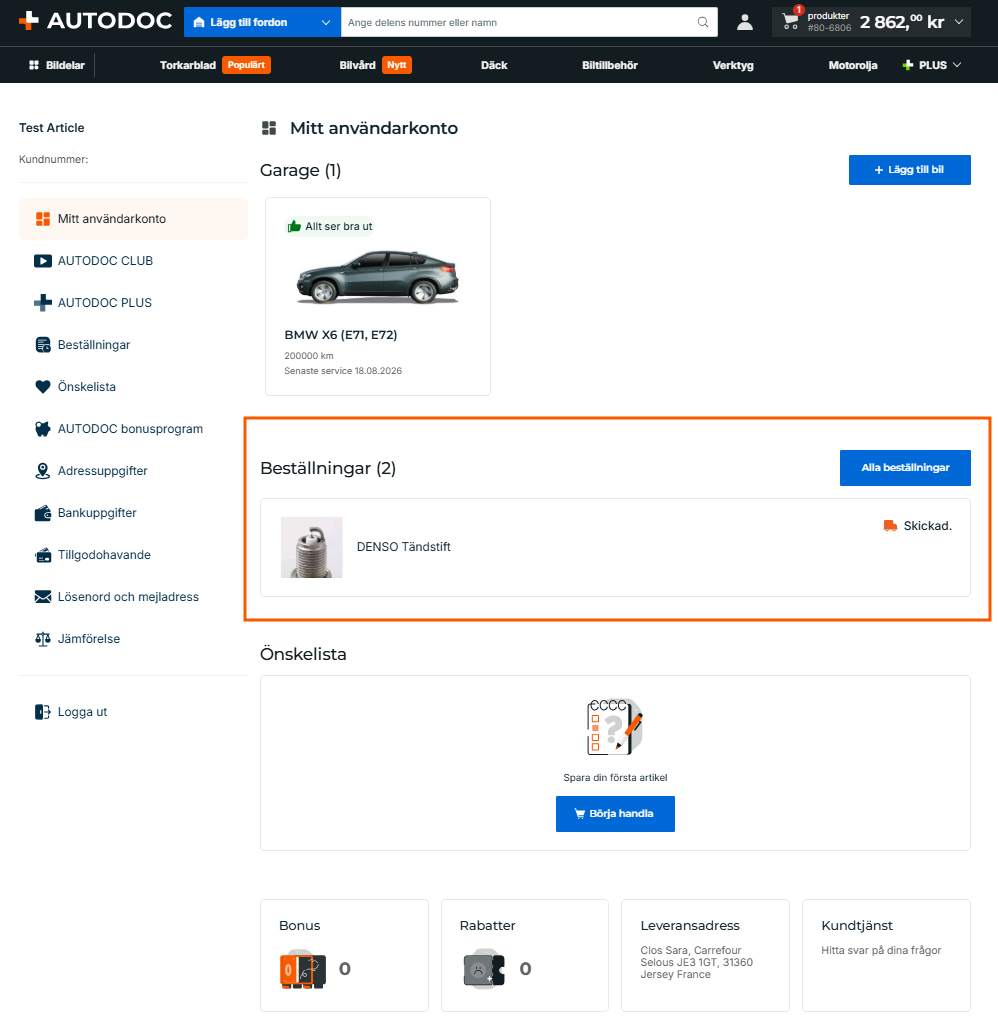Click the Senaste service 18.08.2026 text
The image size is (998, 1031).
pyautogui.click(x=343, y=371)
